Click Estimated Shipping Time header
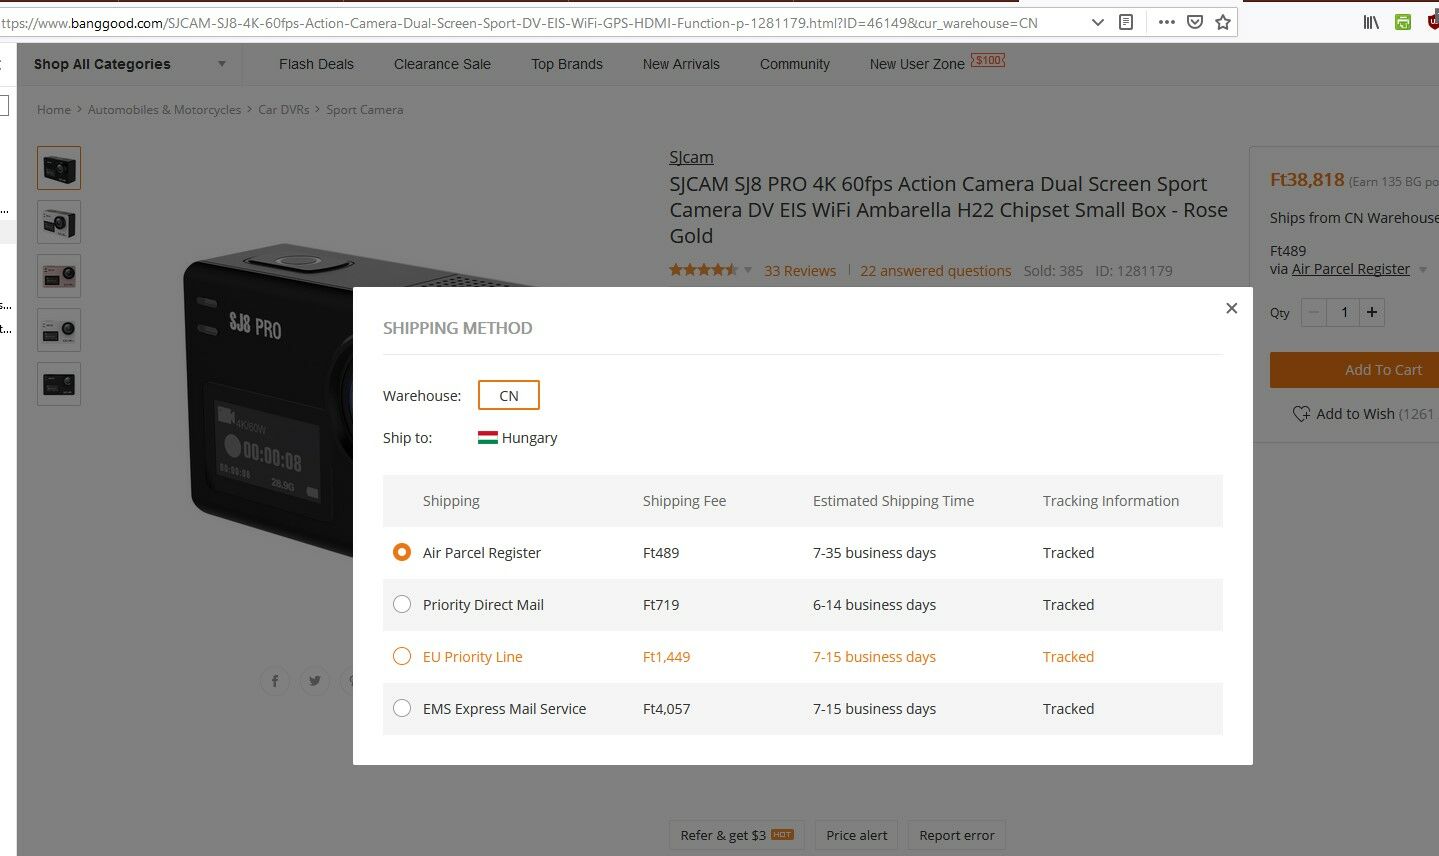 [x=893, y=501]
